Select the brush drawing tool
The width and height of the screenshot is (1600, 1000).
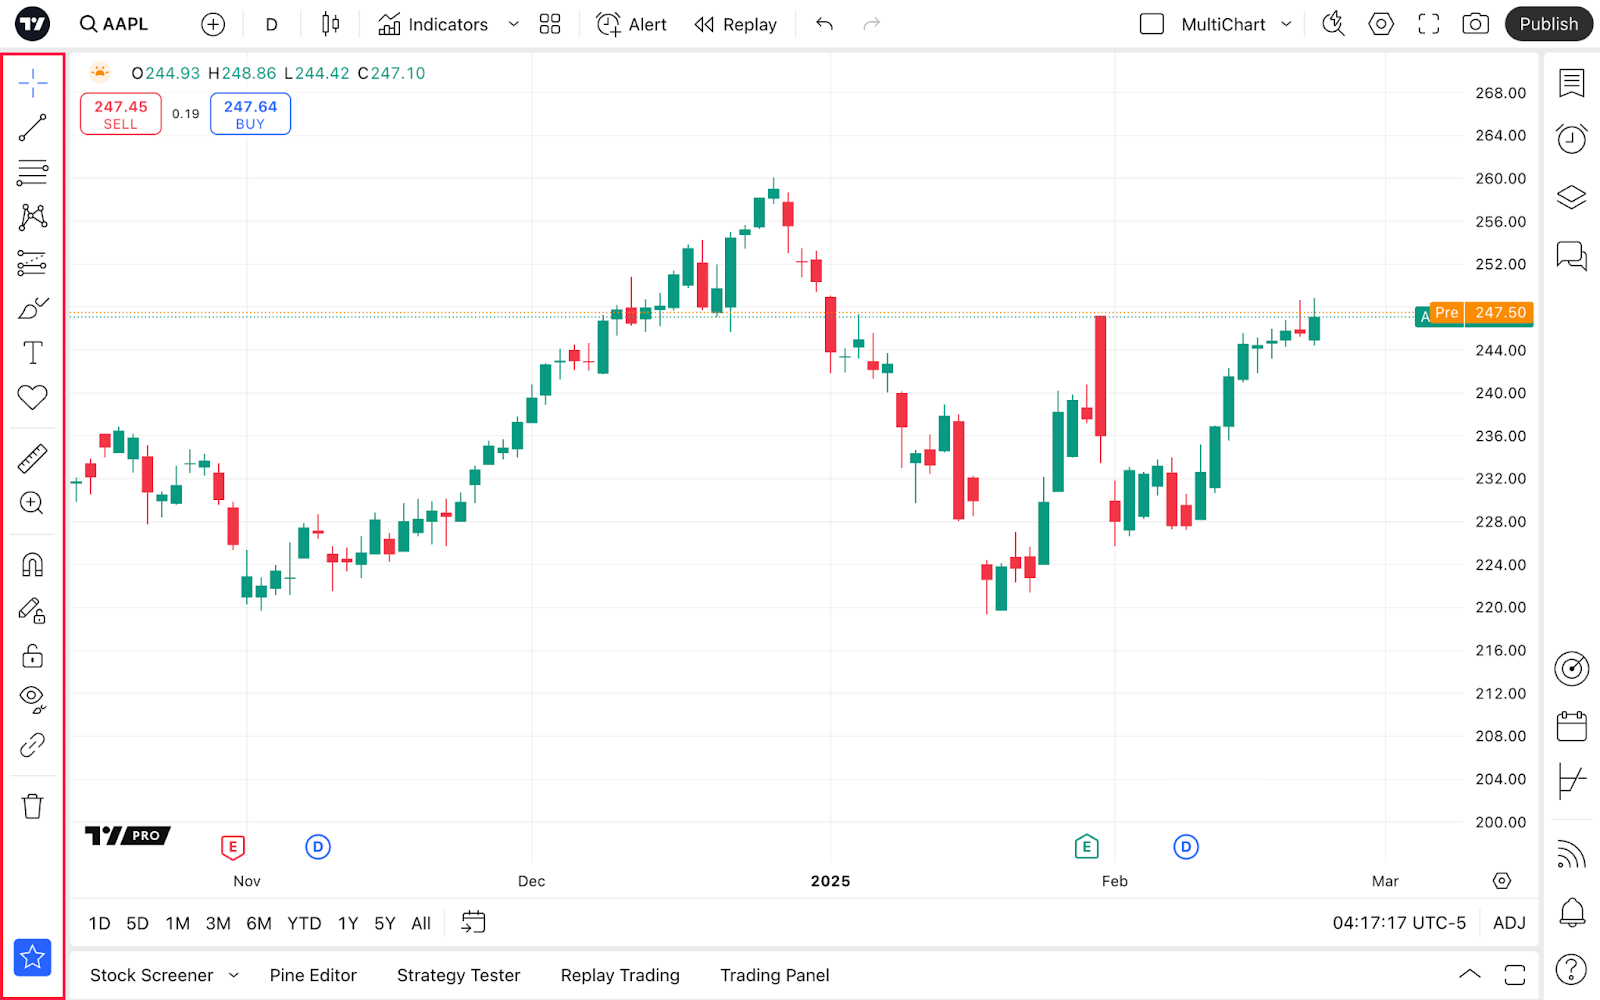tap(32, 307)
